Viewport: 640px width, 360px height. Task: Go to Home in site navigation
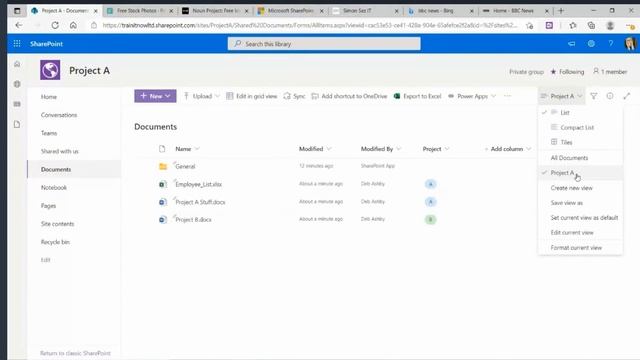(49, 97)
